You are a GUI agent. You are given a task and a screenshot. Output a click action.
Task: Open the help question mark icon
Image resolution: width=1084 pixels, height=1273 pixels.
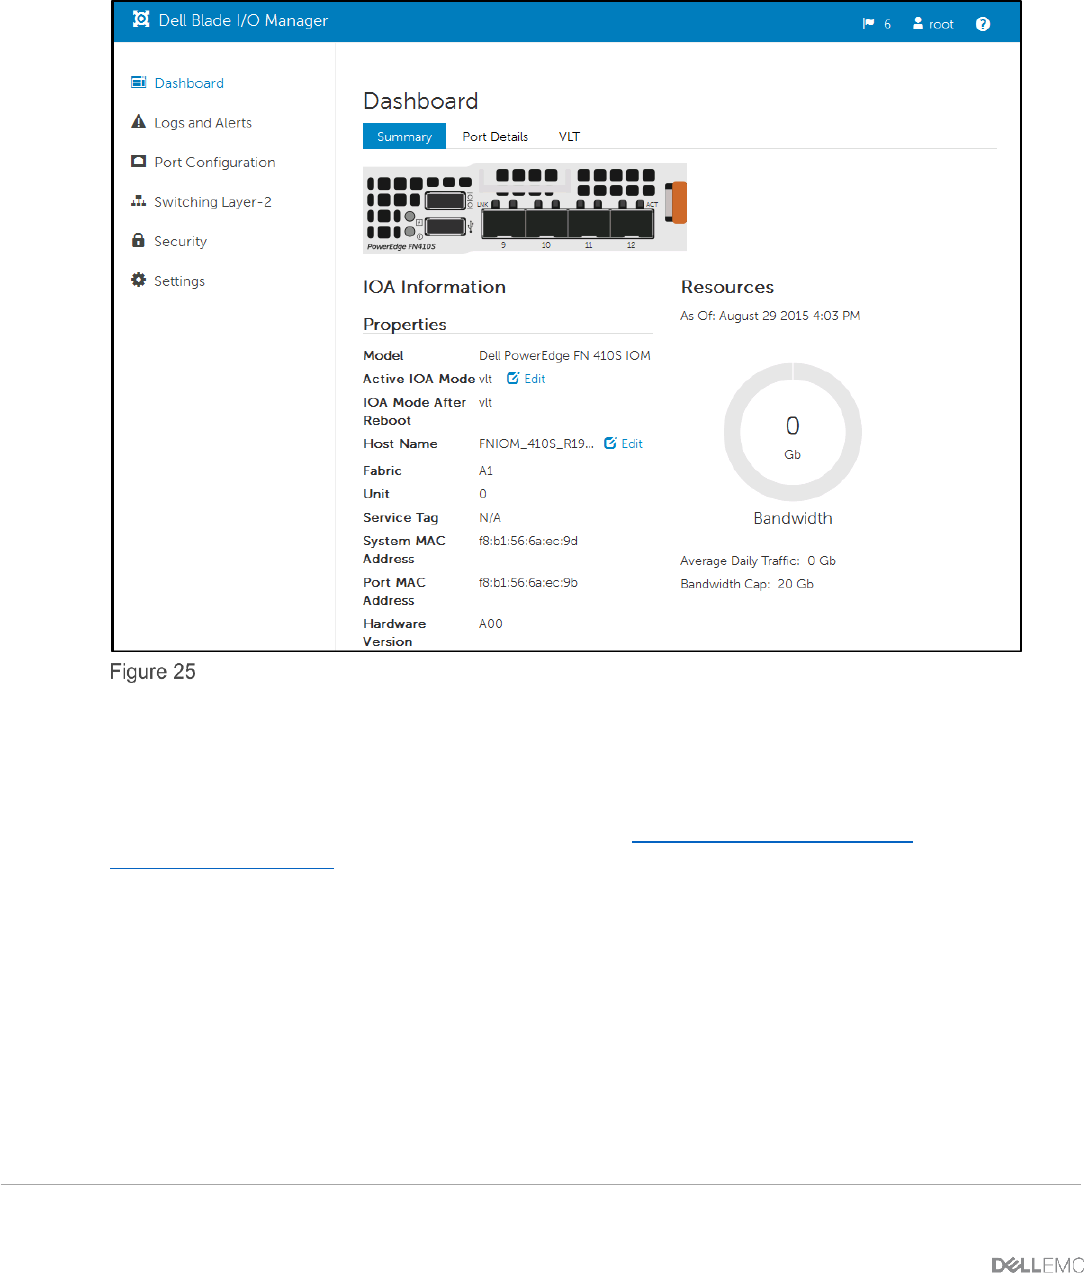pos(983,24)
